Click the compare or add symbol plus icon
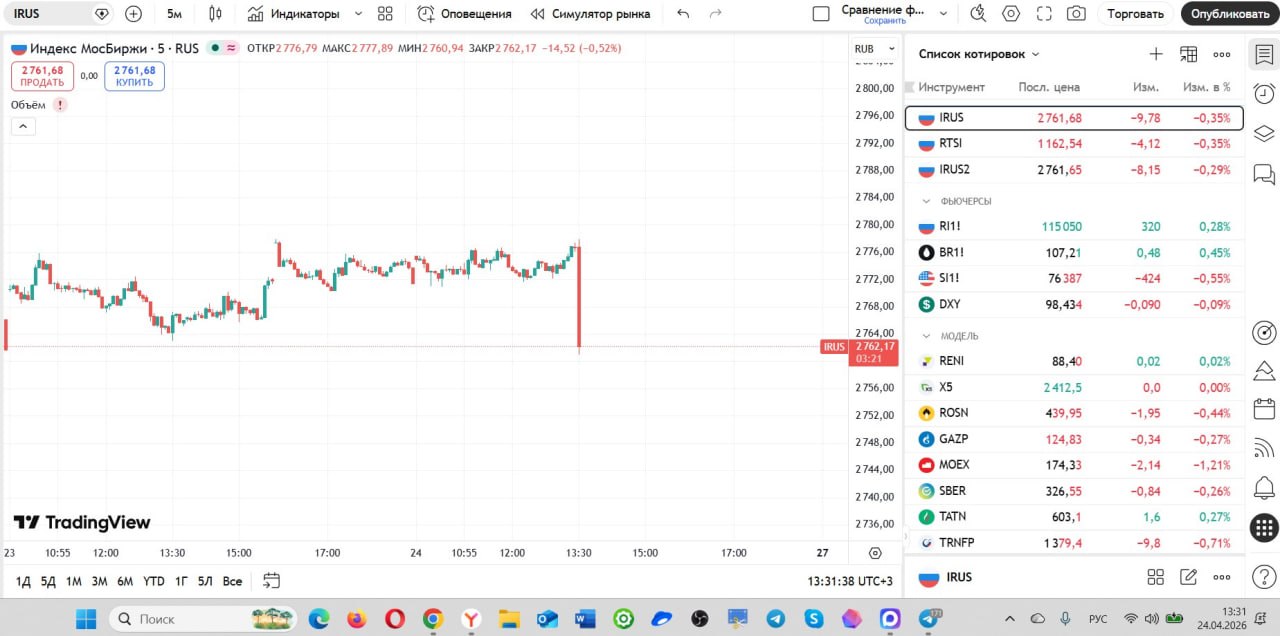Image resolution: width=1280 pixels, height=636 pixels. 133,14
